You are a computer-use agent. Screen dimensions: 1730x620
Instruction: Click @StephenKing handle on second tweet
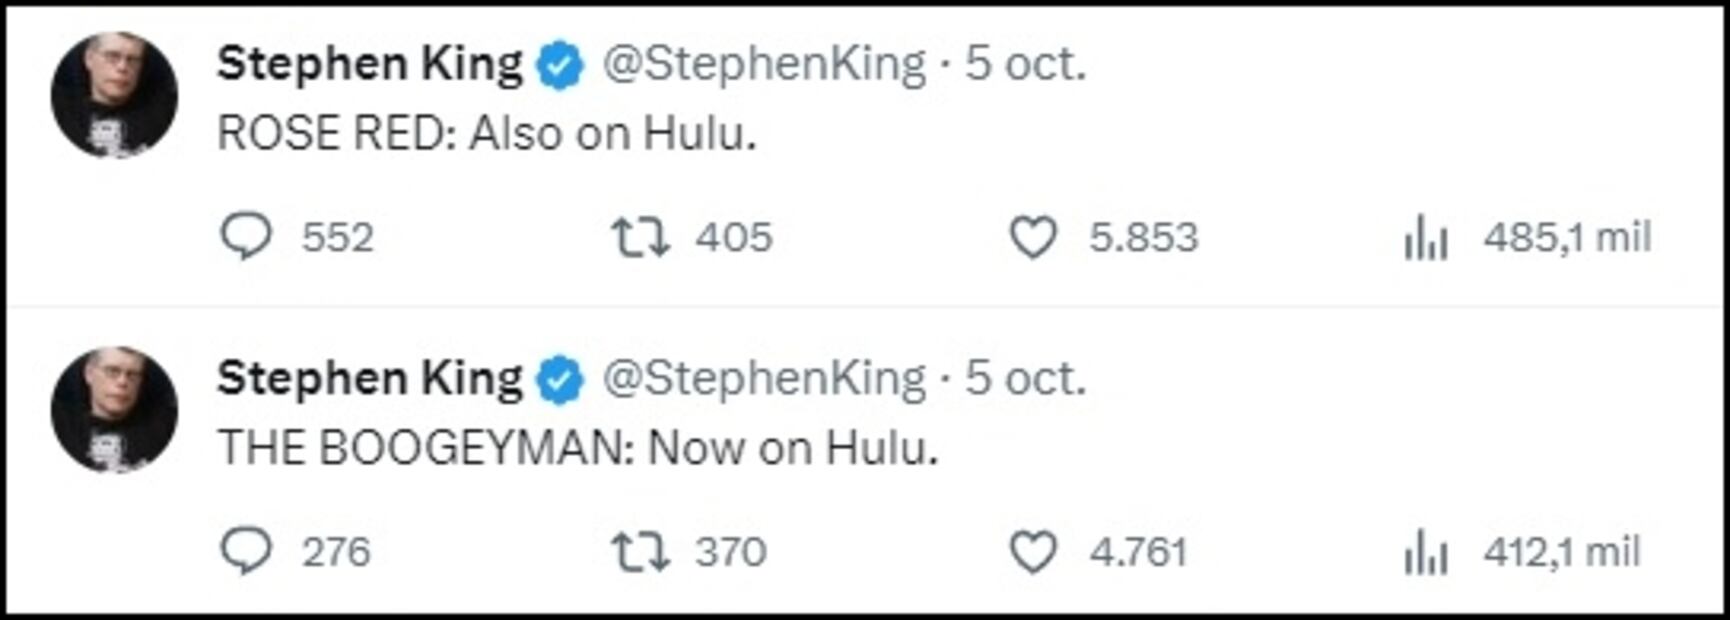(x=764, y=380)
